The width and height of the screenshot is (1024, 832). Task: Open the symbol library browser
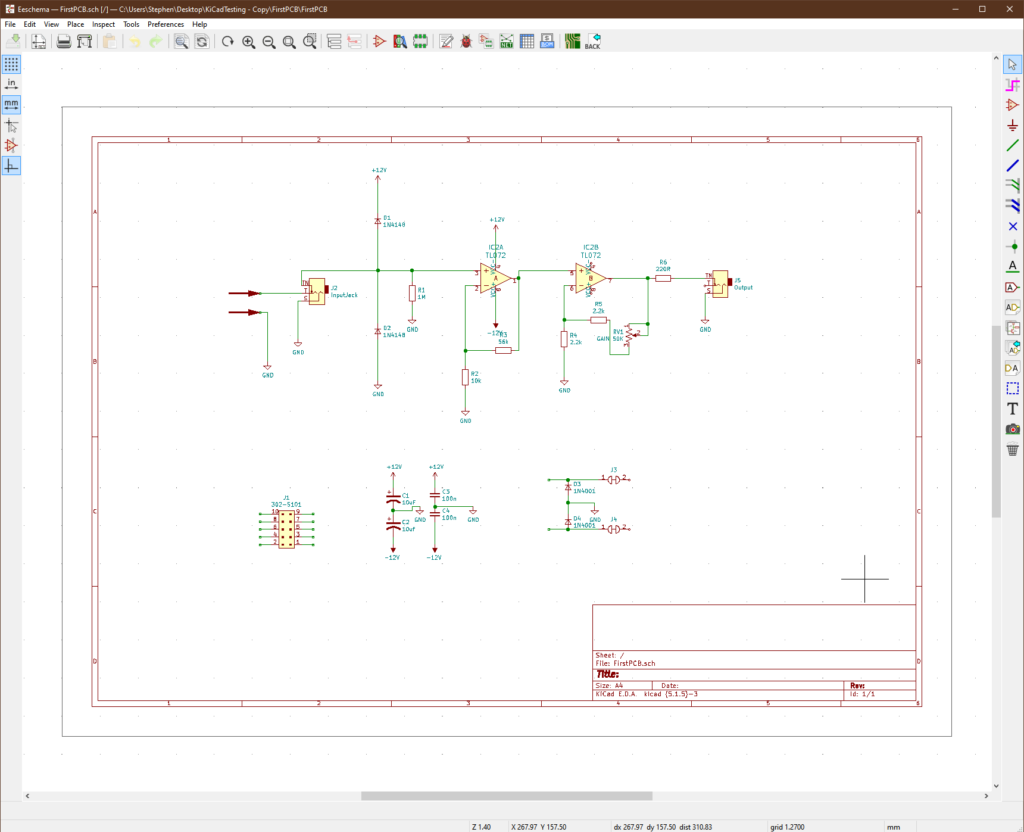400,42
